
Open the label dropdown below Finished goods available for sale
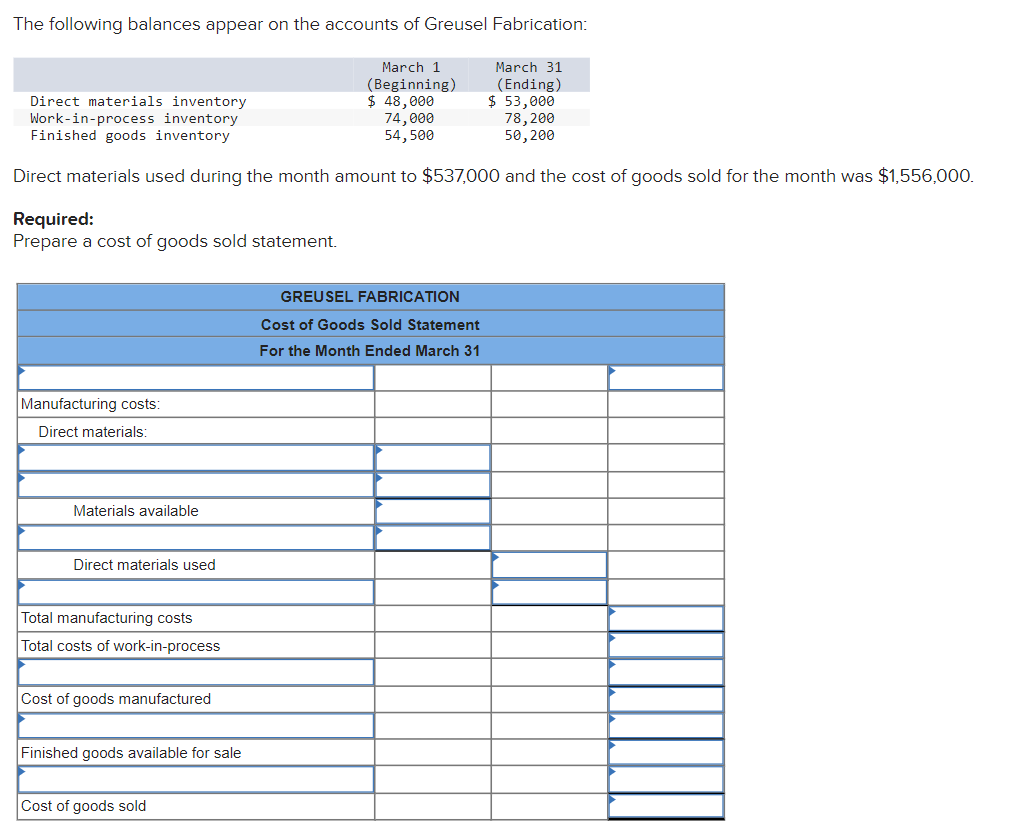[196, 779]
